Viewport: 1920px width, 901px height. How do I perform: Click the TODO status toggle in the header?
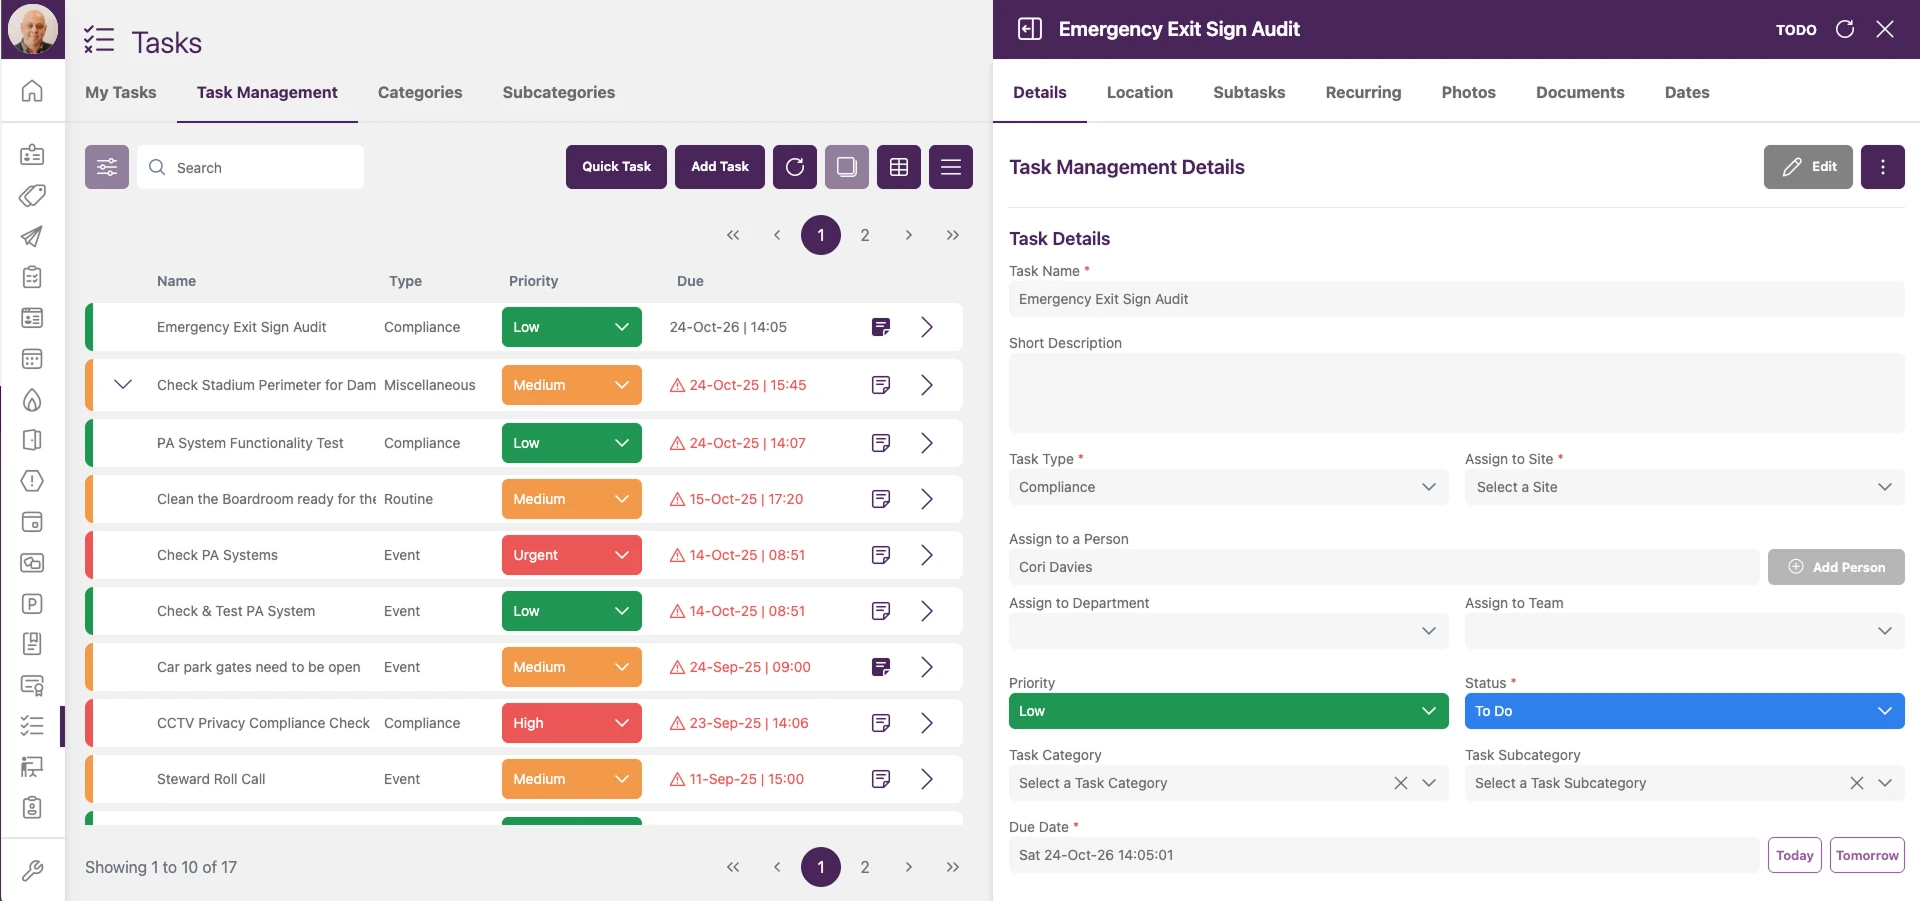(x=1796, y=29)
